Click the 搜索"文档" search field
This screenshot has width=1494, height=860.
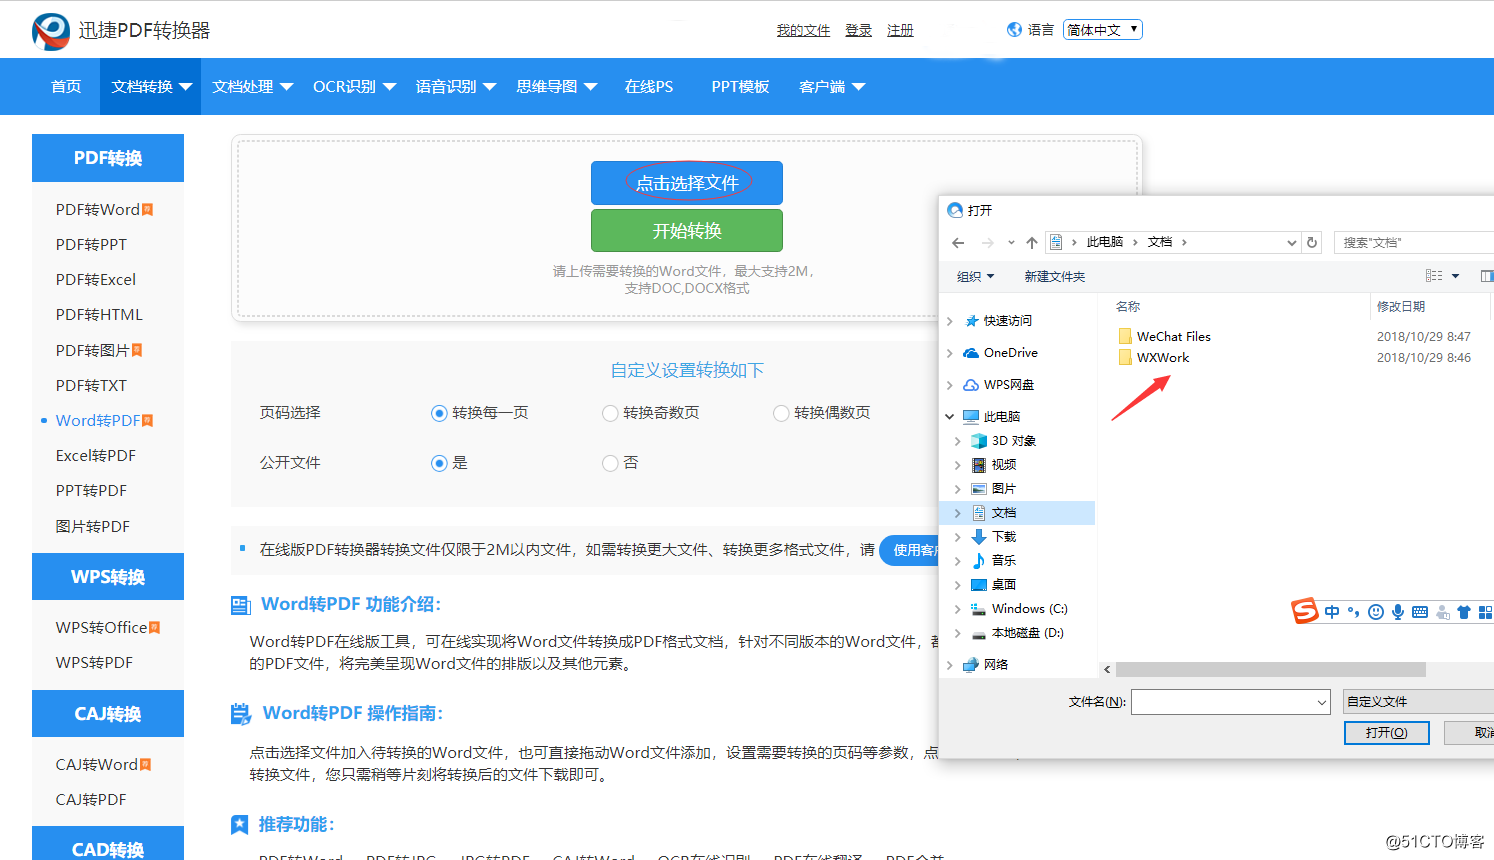(1414, 243)
